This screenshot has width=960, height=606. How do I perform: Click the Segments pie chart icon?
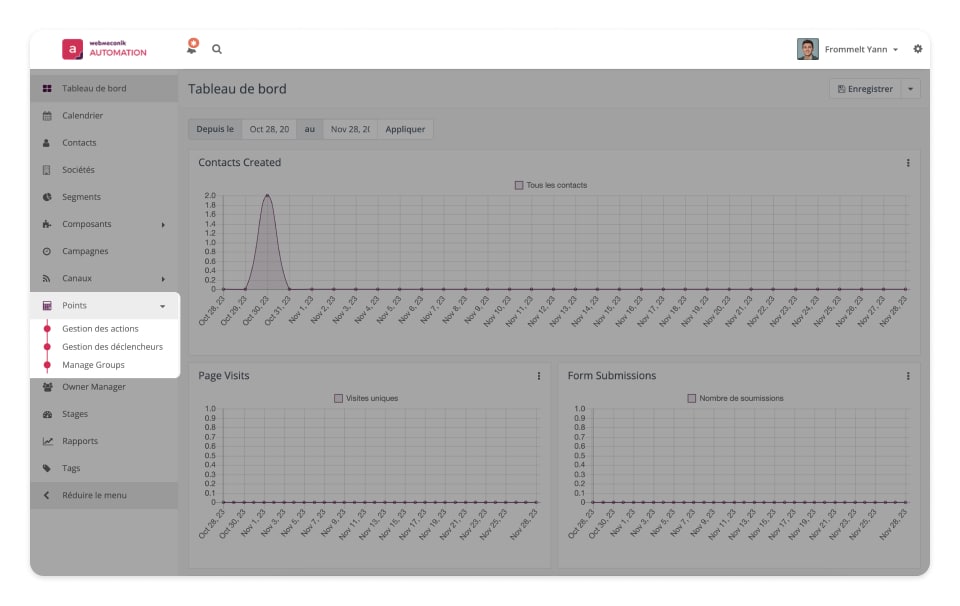click(47, 197)
